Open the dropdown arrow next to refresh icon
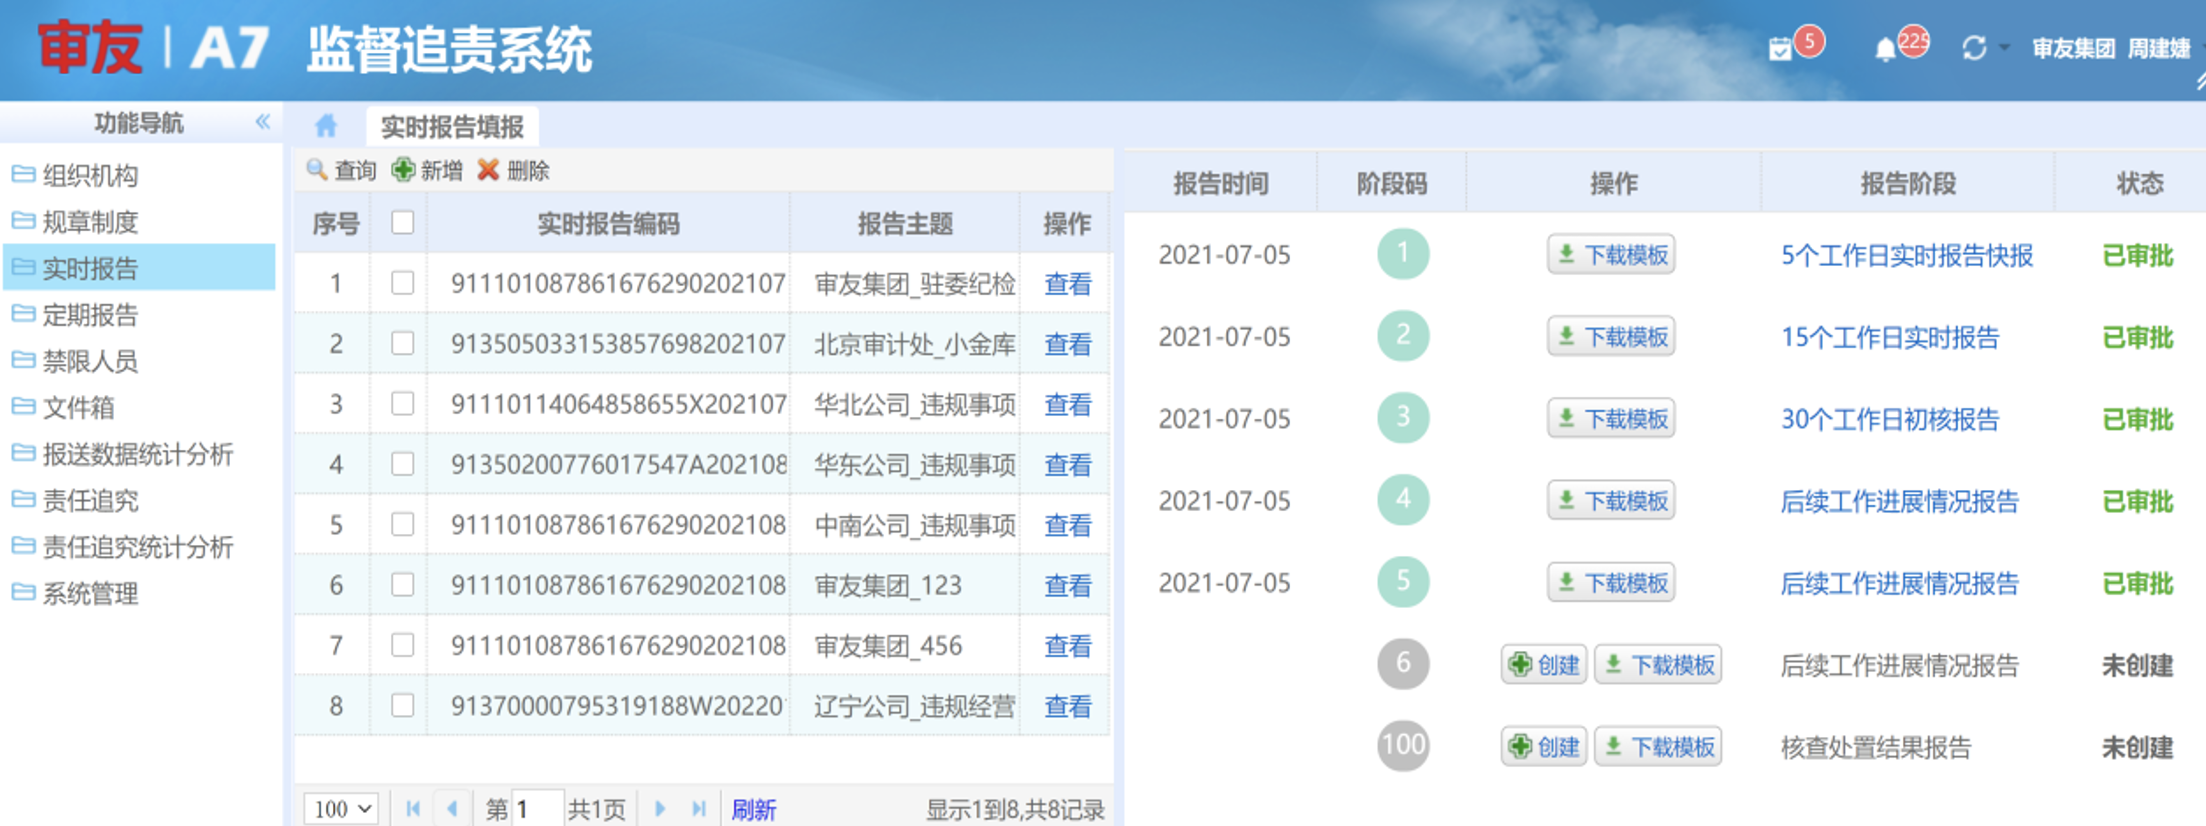2206x826 pixels. coord(2004,47)
